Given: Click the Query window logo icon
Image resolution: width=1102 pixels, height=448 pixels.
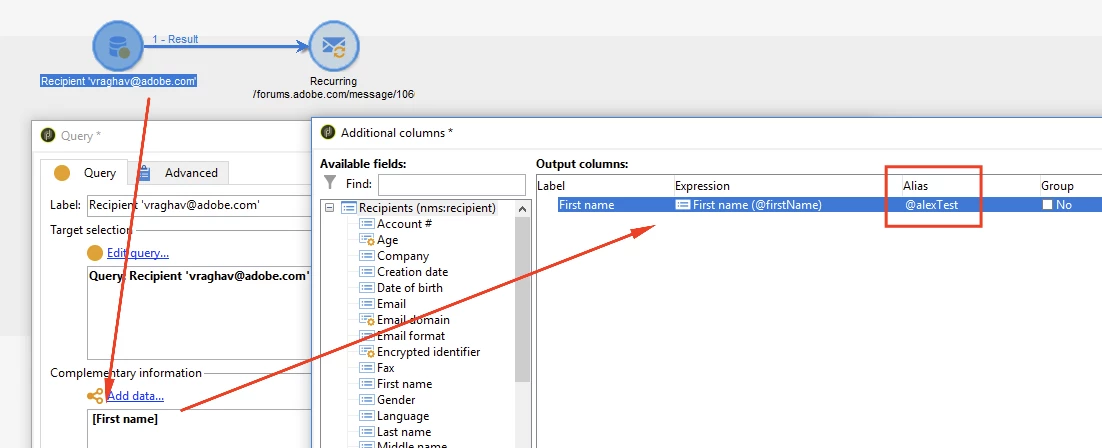Looking at the screenshot, I should coord(48,136).
